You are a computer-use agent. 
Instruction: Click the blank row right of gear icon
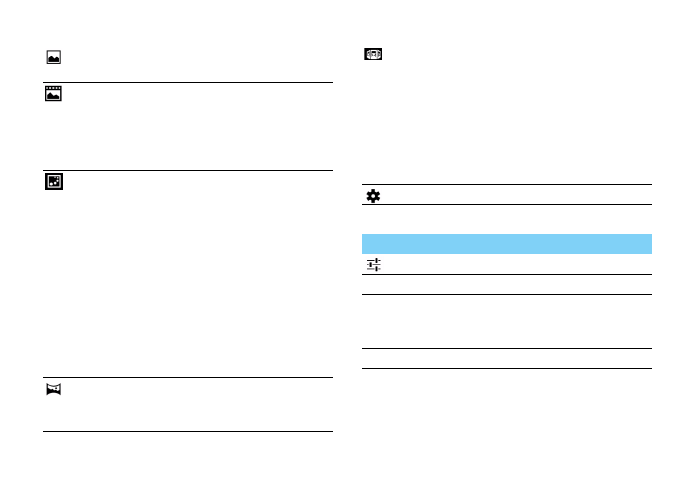point(516,196)
